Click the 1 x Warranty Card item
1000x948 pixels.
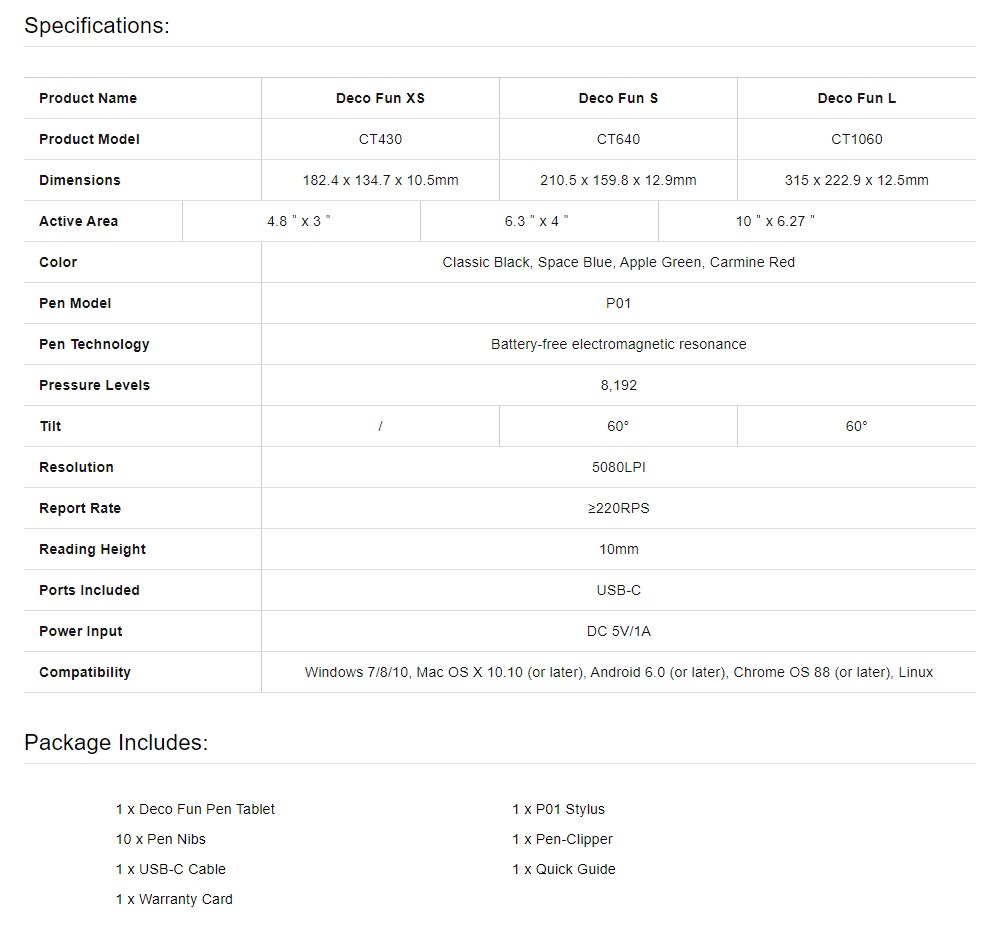coord(174,899)
